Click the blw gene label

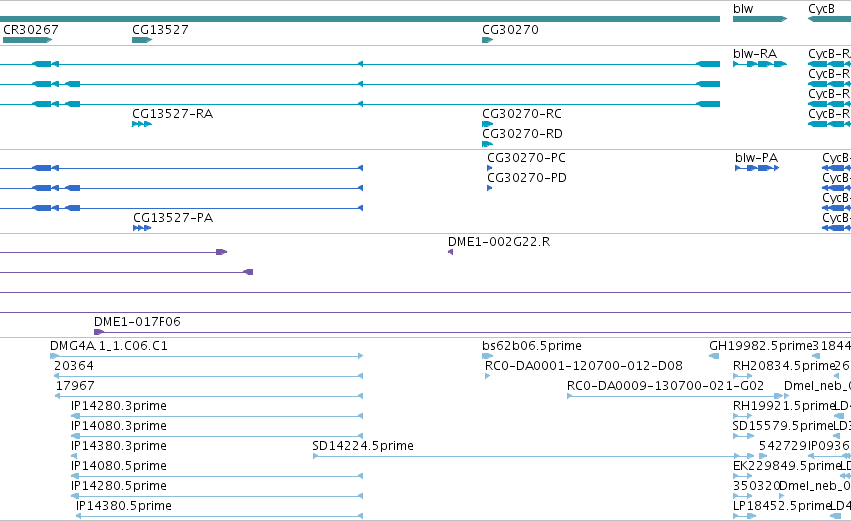(x=743, y=9)
